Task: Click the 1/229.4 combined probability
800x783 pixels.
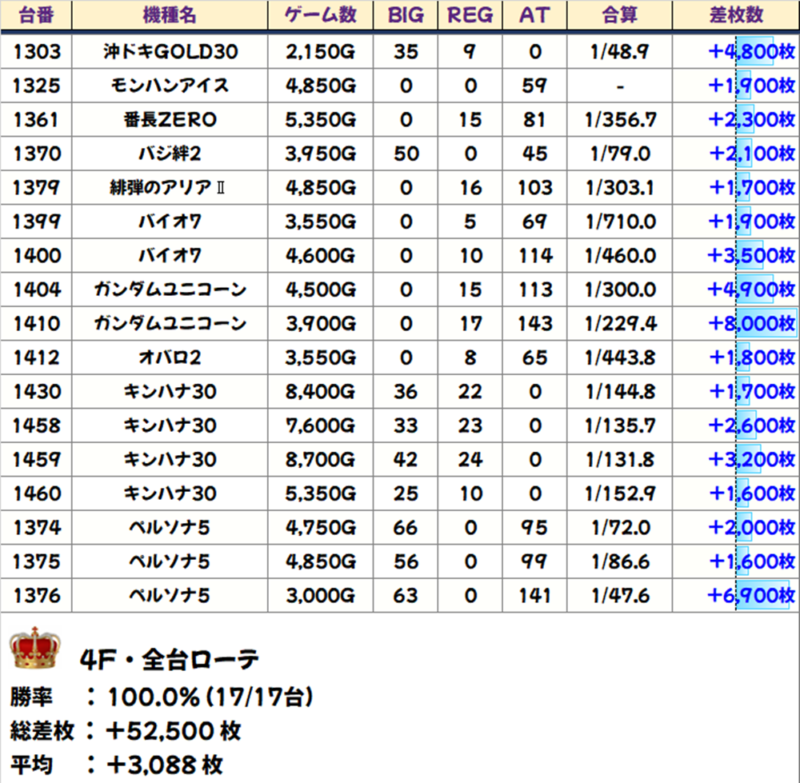Action: (620, 323)
